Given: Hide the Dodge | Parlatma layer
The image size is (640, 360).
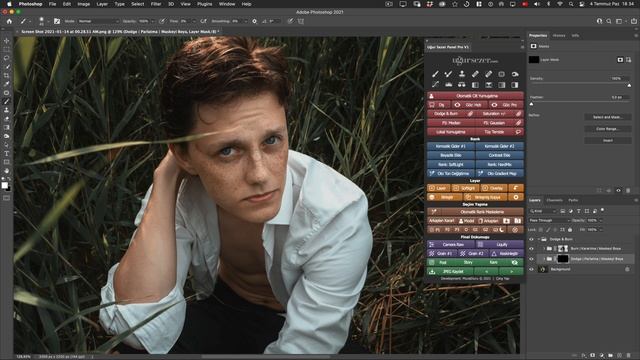Looking at the screenshot, I should click(531, 259).
